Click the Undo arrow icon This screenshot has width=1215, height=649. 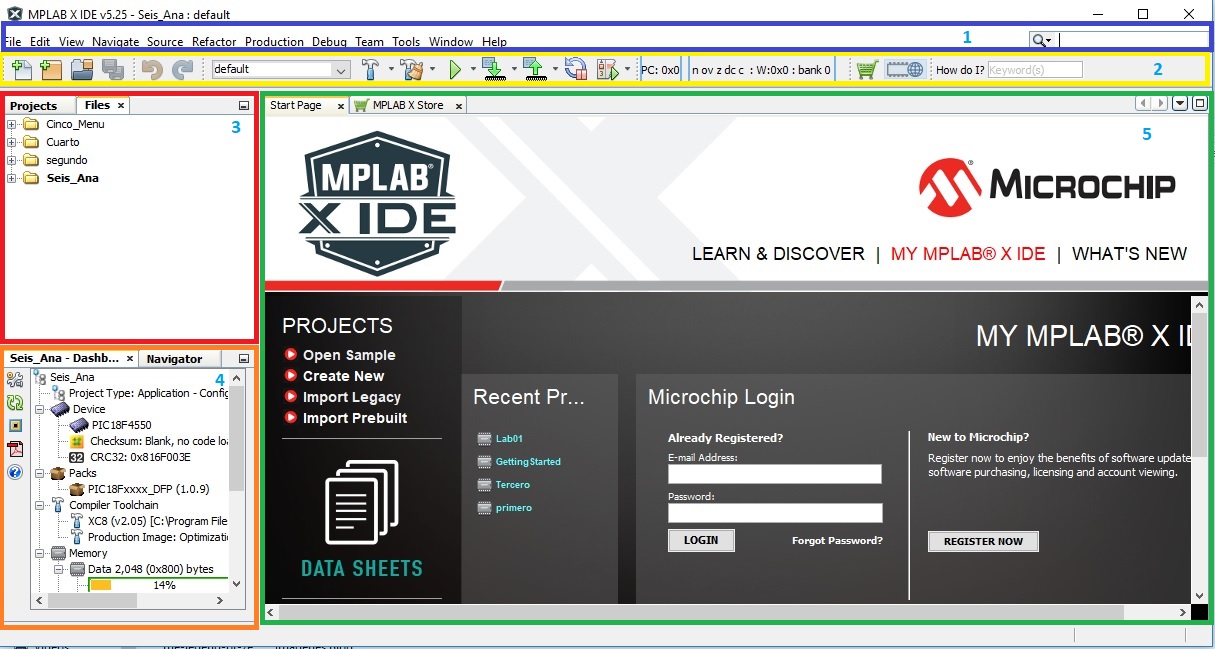coord(152,69)
